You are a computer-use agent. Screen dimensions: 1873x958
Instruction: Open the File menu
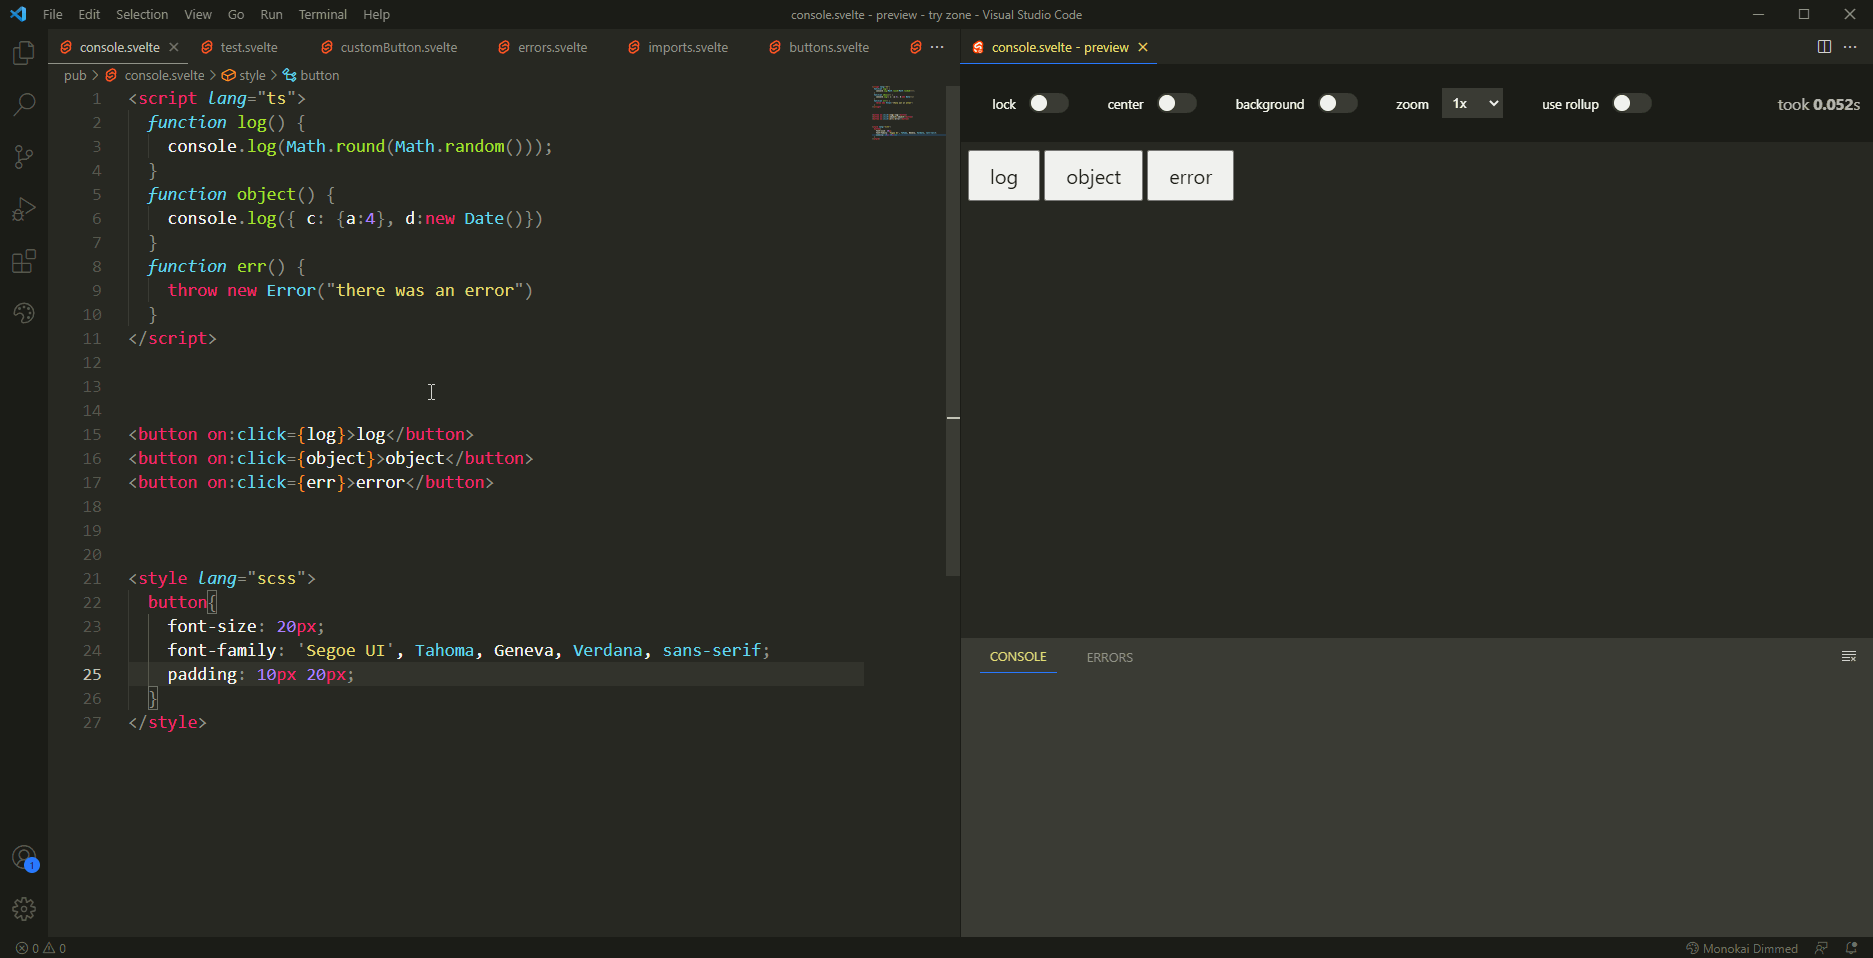coord(53,14)
